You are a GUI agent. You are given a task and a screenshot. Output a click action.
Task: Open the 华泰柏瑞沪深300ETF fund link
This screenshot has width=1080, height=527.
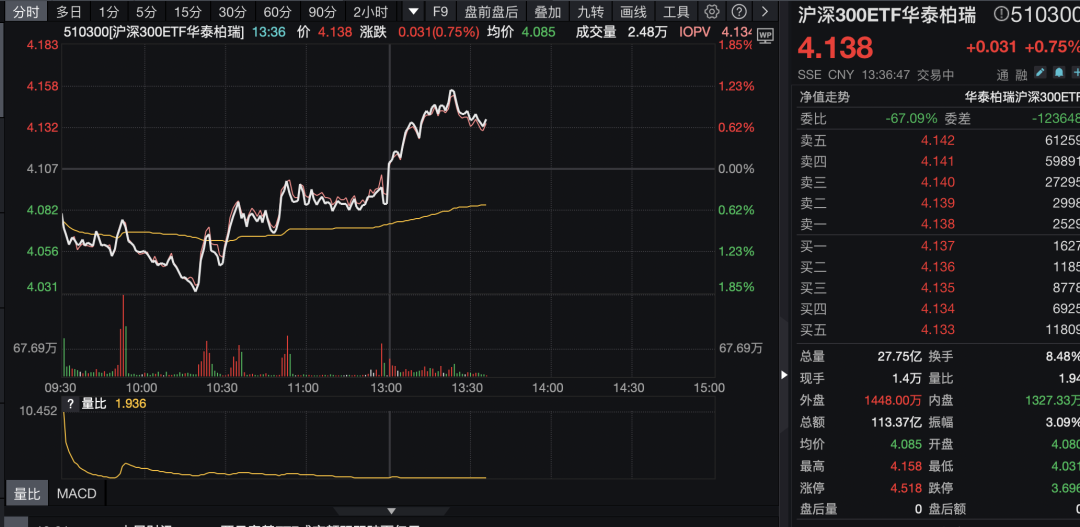pyautogui.click(x=1021, y=97)
